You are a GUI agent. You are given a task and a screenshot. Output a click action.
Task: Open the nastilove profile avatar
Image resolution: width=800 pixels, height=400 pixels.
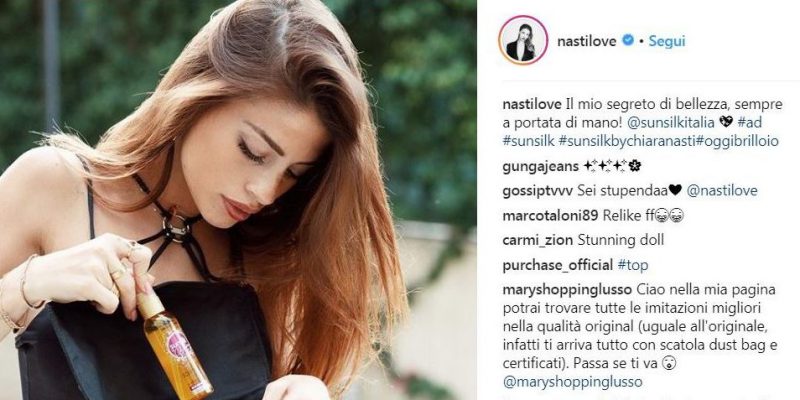523,40
